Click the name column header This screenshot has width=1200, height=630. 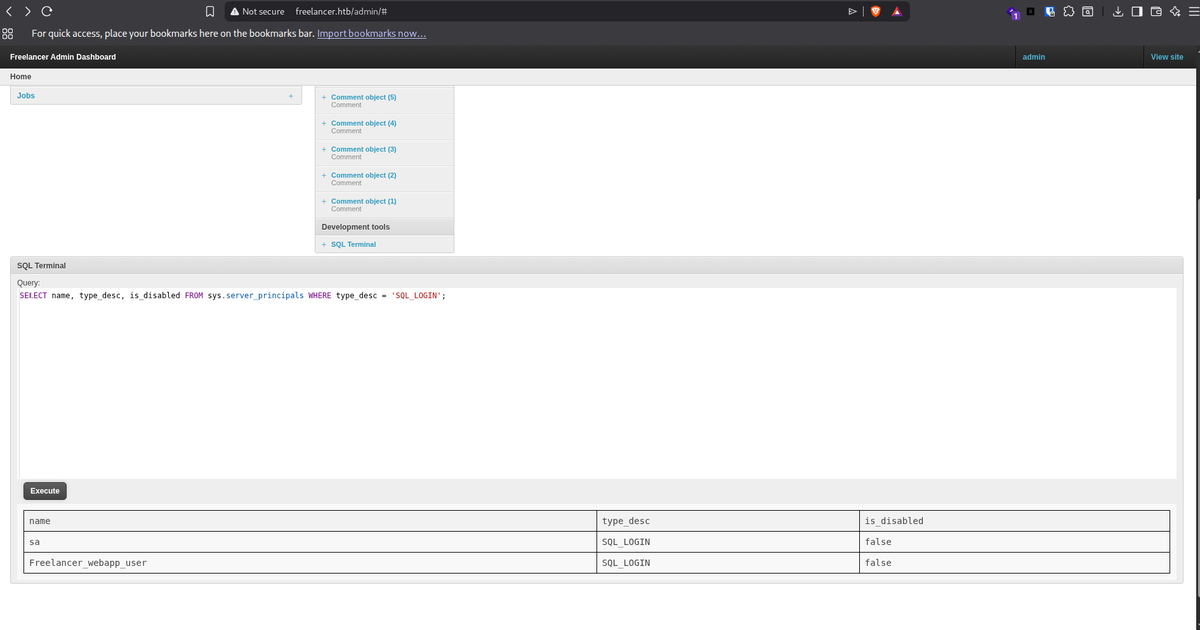(310, 521)
